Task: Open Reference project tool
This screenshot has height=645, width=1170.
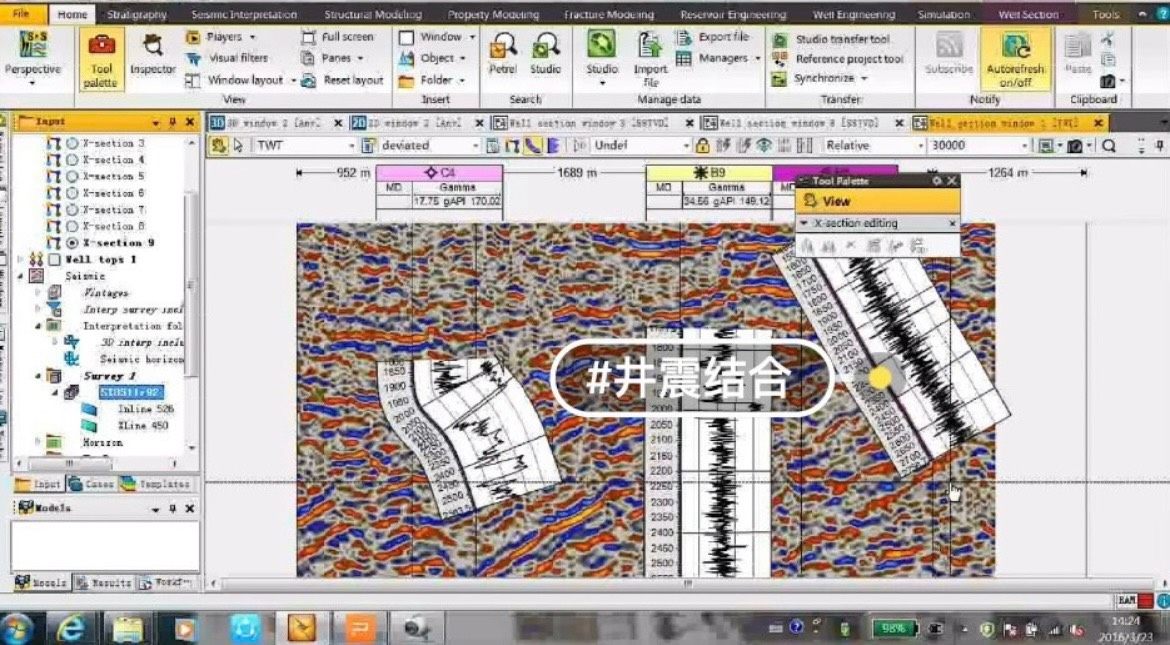Action: click(837, 59)
